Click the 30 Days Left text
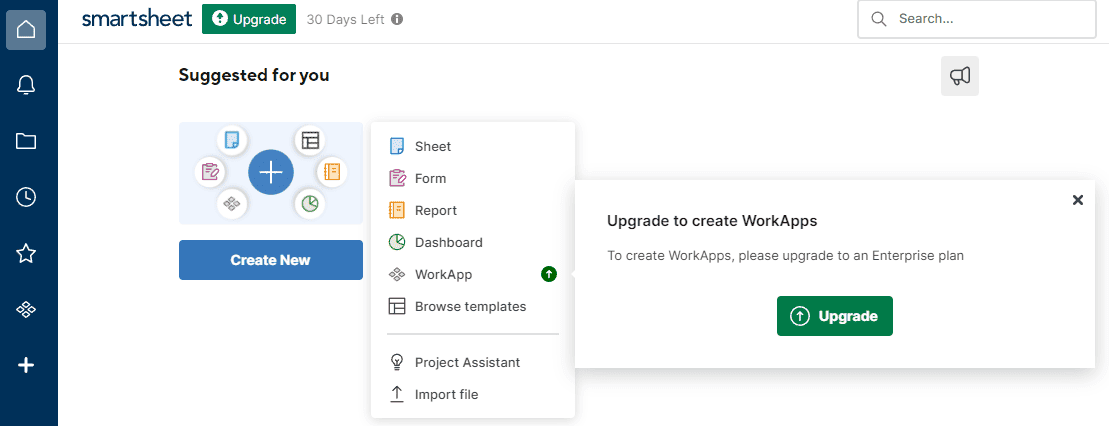Viewport: 1109px width, 426px height. tap(345, 19)
